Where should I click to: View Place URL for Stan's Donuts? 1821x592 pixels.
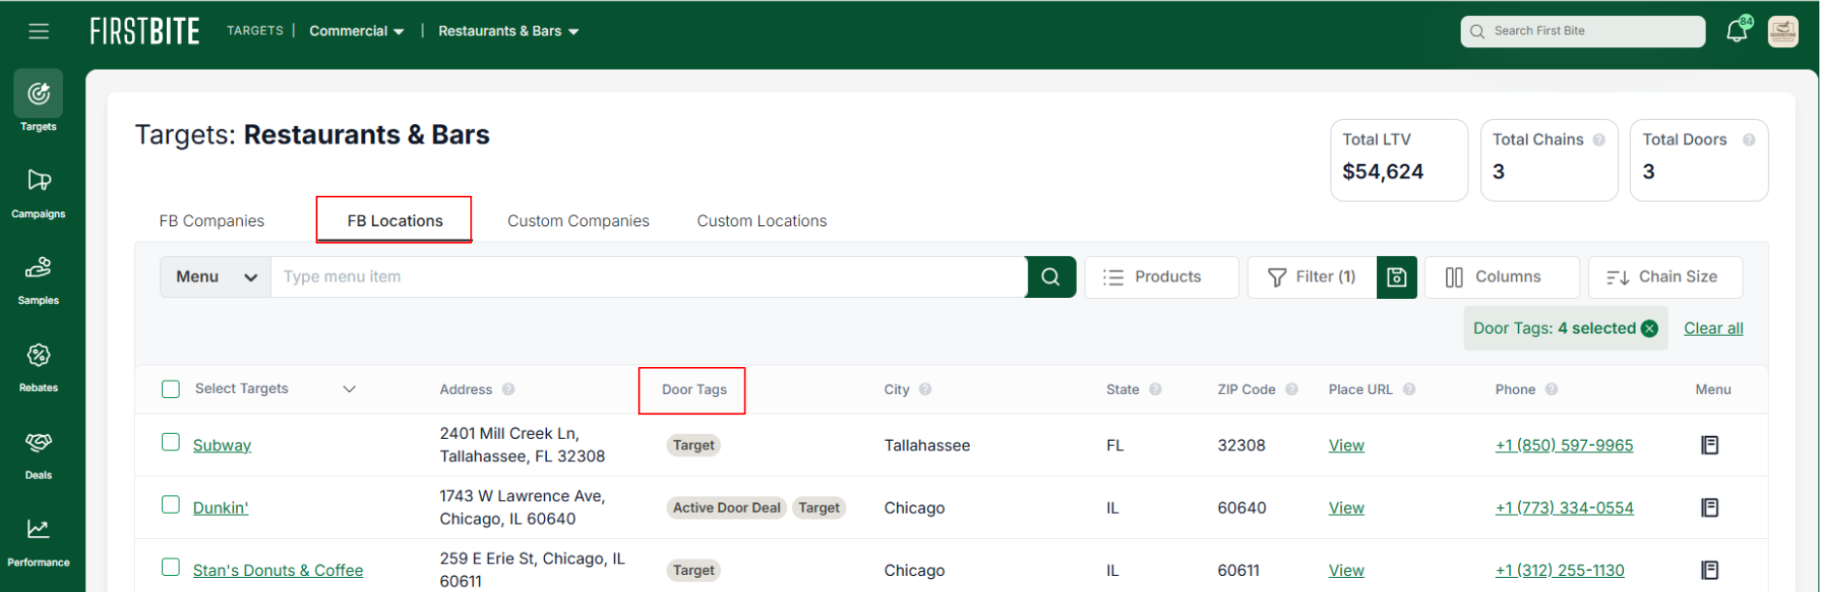coord(1346,570)
